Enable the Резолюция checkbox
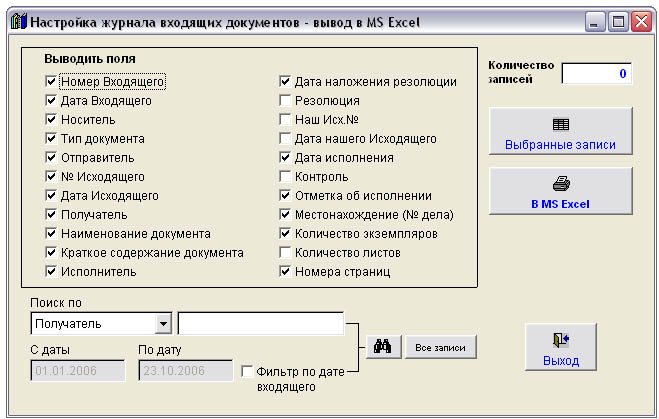Viewport: 659px width, 419px height. coord(285,100)
